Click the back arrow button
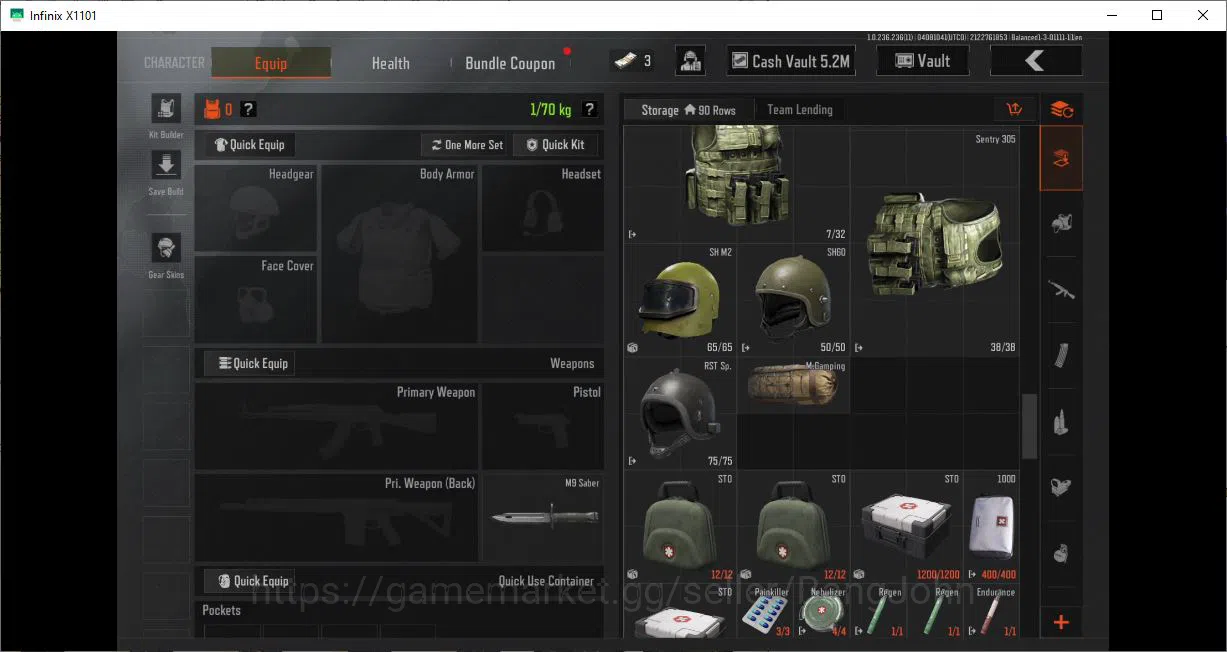 1036,61
